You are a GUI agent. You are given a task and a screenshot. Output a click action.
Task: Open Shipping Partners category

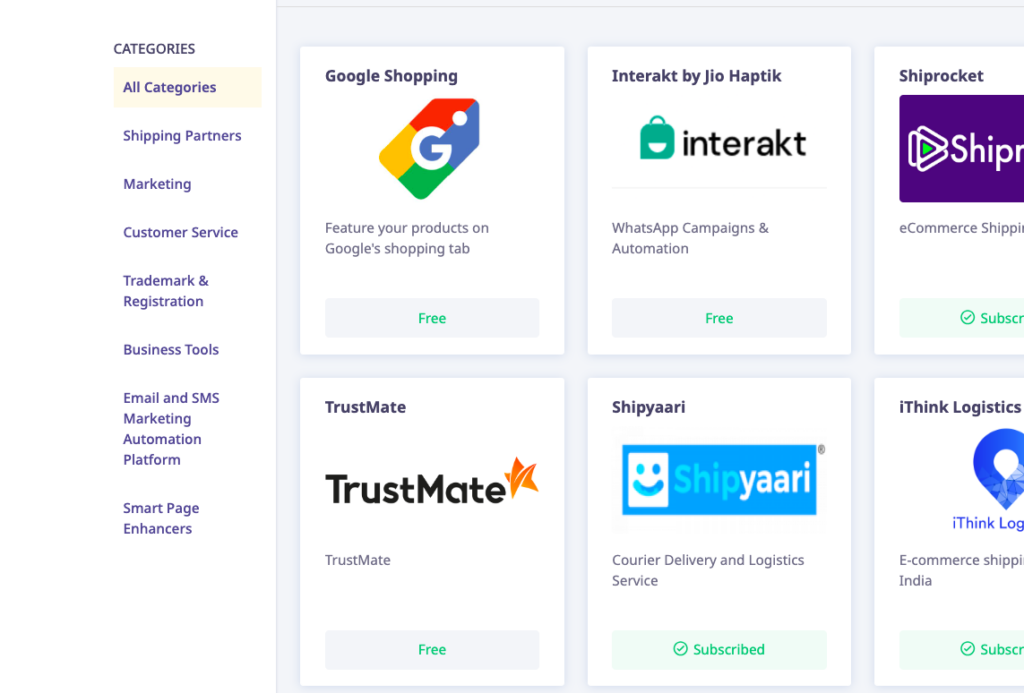pos(182,136)
